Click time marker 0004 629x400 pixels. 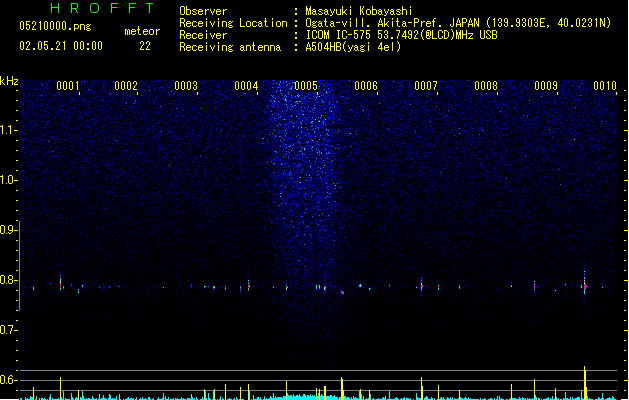pos(246,86)
